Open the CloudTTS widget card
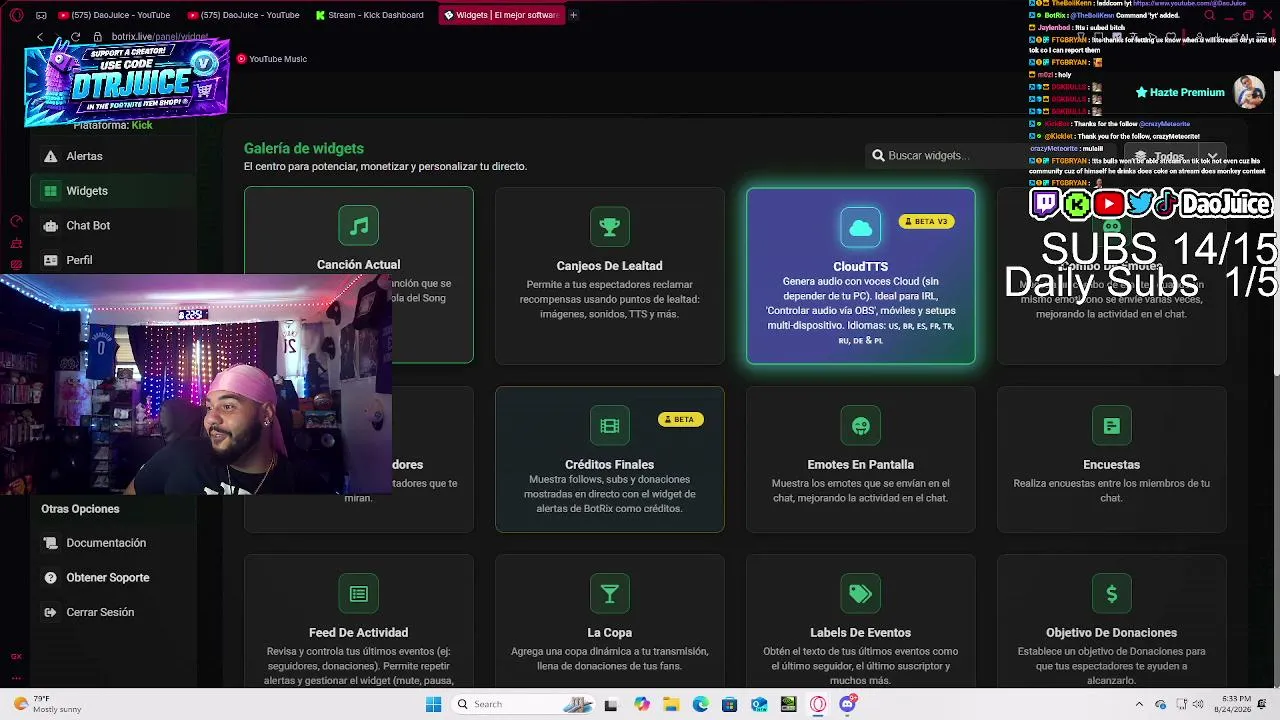The width and height of the screenshot is (1280, 720). pos(860,276)
